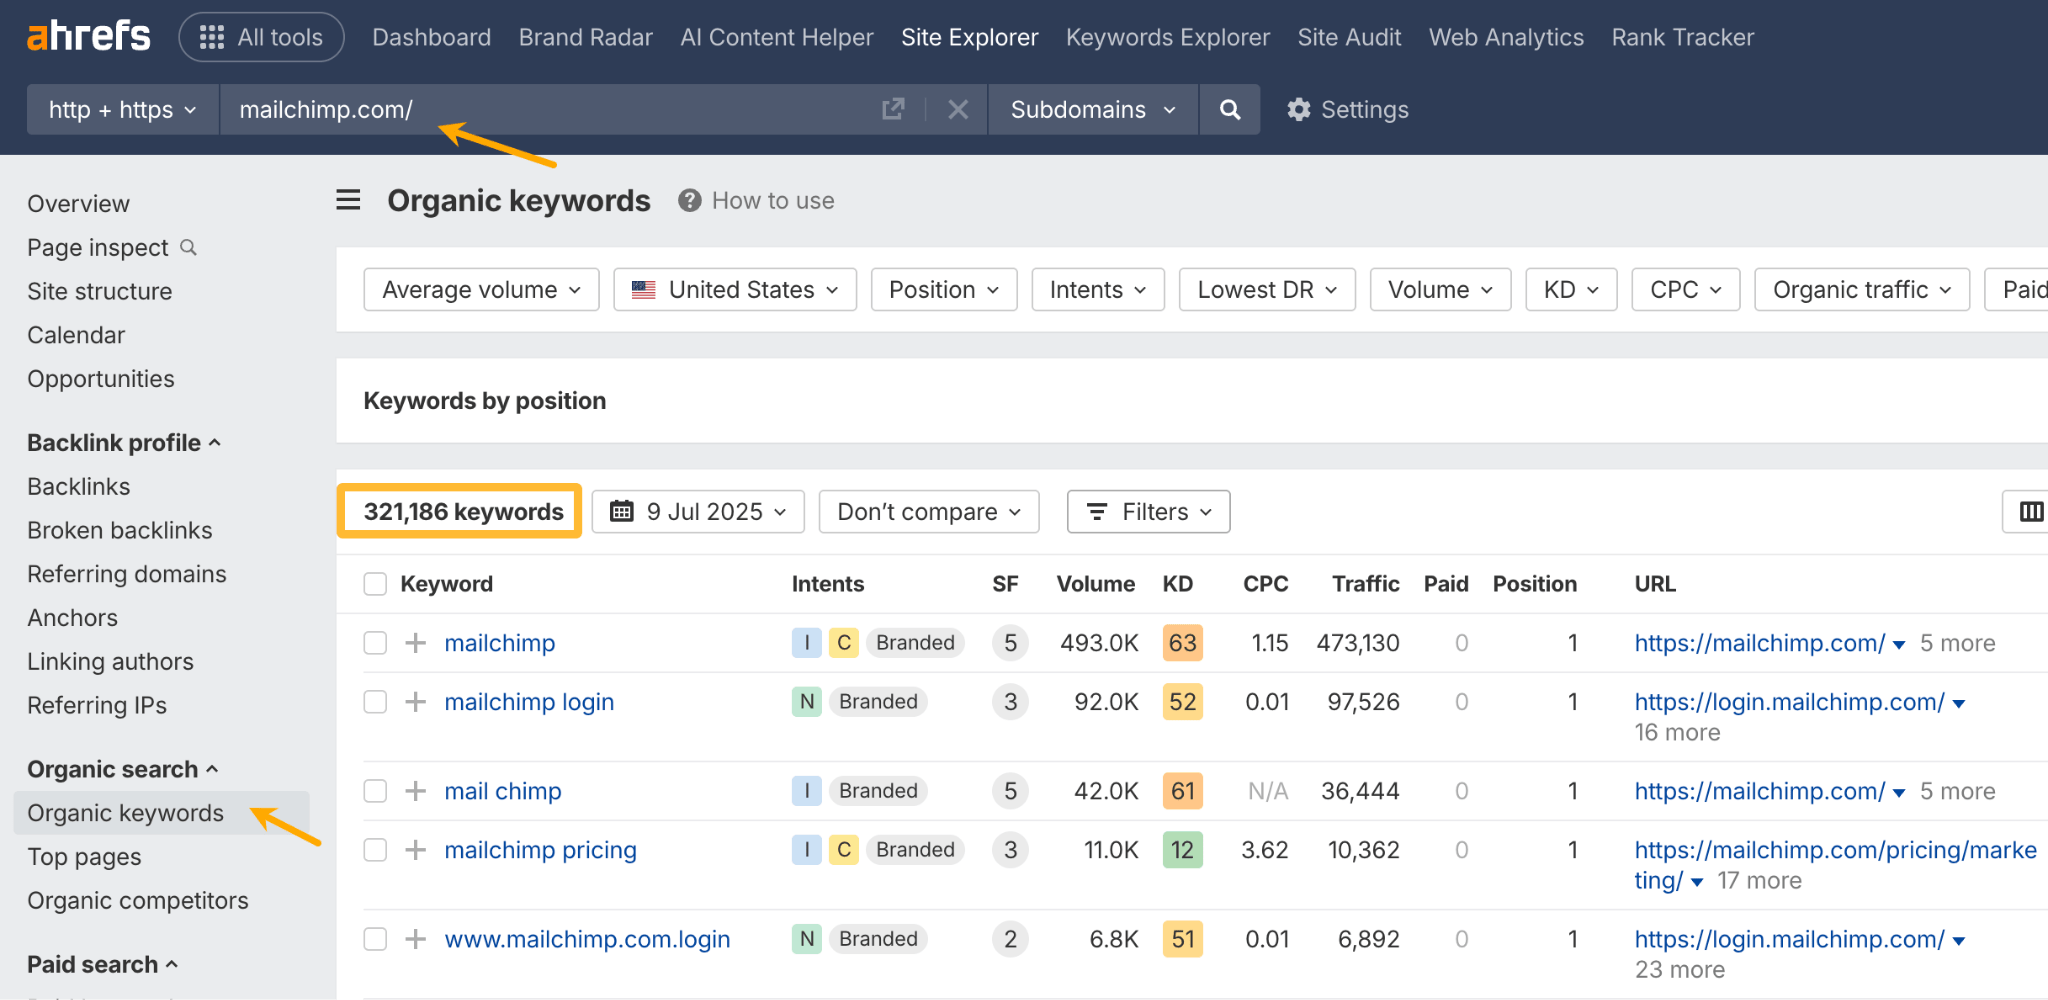Open mailchimp.com via external link icon
This screenshot has height=1000, width=2048.
point(891,109)
